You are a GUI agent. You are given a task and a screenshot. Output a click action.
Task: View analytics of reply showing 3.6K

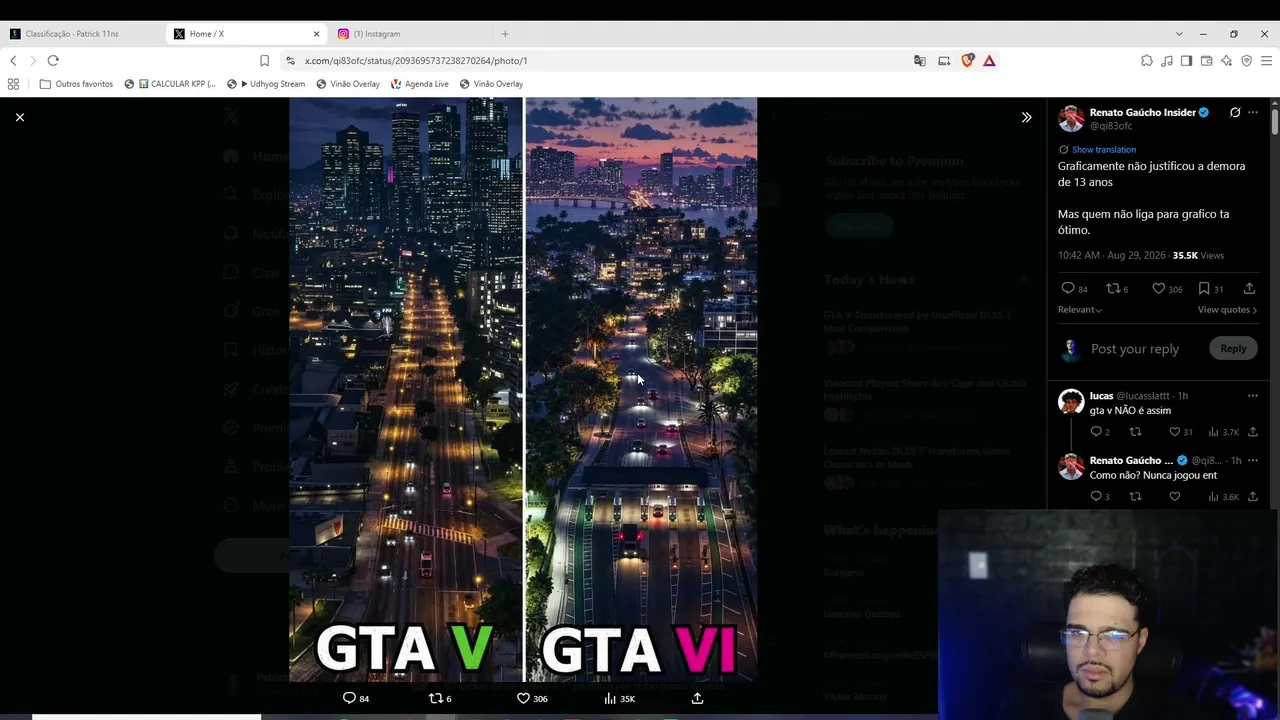coord(1223,496)
